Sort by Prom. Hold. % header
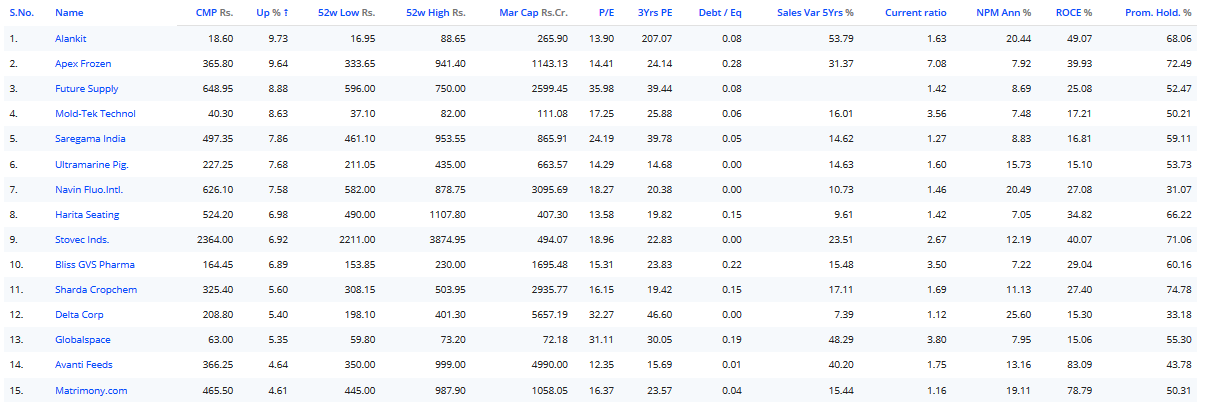 [1158, 12]
